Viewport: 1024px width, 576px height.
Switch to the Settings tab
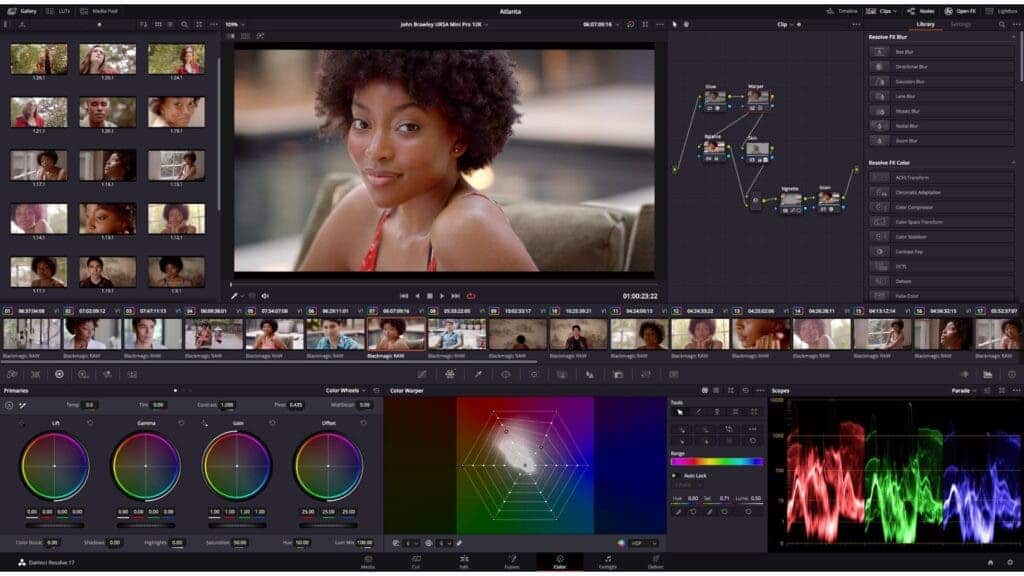(960, 23)
